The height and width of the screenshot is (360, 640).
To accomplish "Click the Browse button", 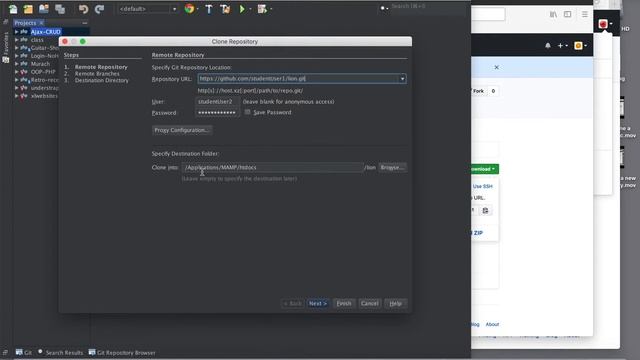I will pos(392,167).
